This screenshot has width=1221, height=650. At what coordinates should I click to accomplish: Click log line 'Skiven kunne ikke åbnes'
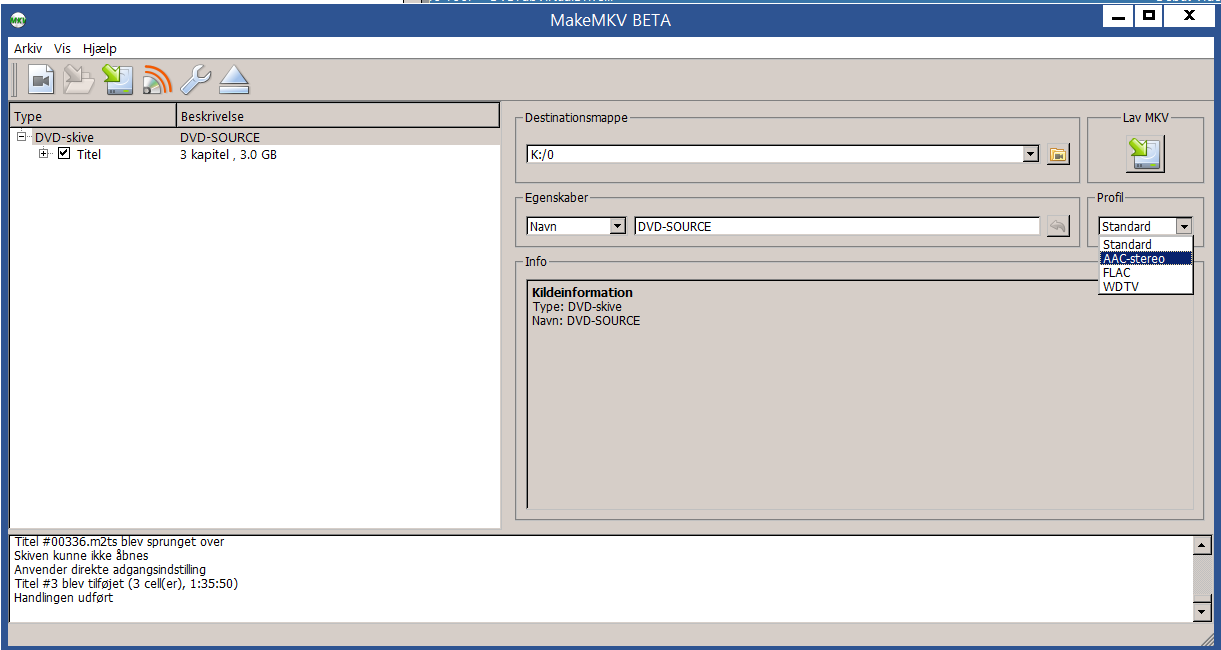81,555
